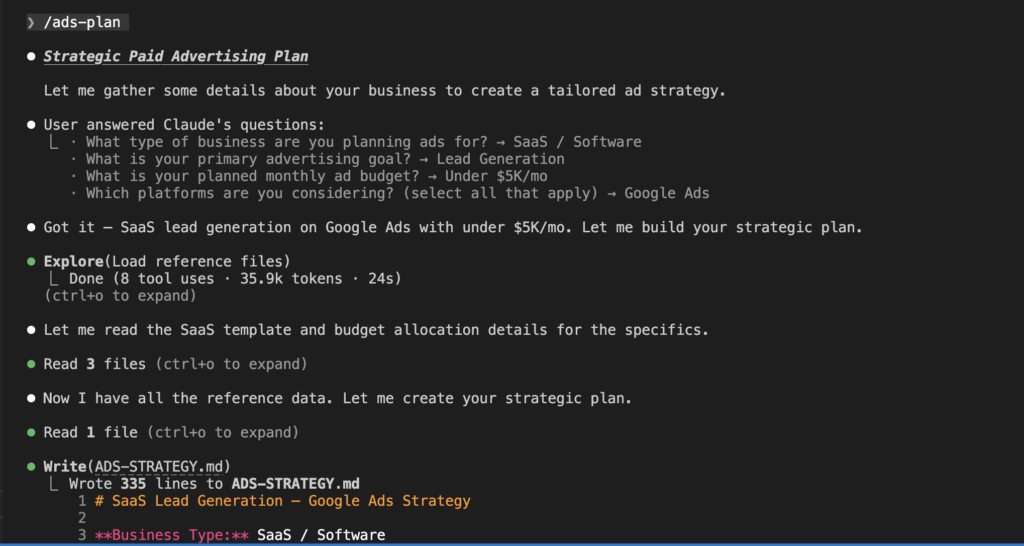
Task: Click the bullet before 'Got it — SaaS lead generation'
Action: 32,227
